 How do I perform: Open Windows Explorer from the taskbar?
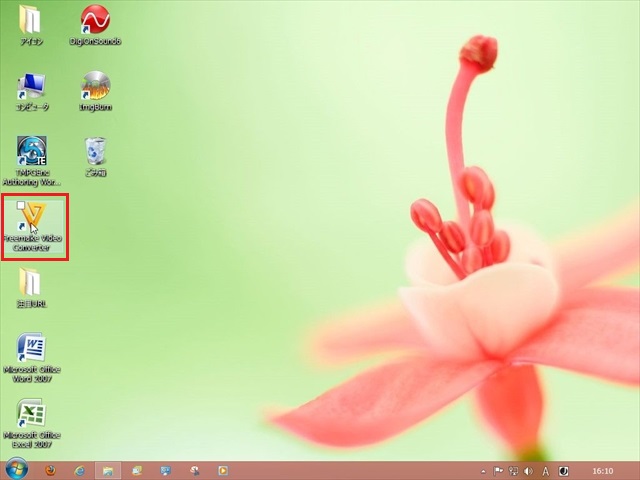107,469
